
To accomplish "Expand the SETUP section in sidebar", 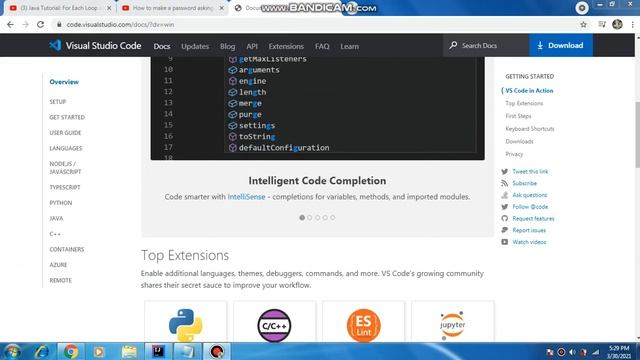I will pyautogui.click(x=58, y=102).
